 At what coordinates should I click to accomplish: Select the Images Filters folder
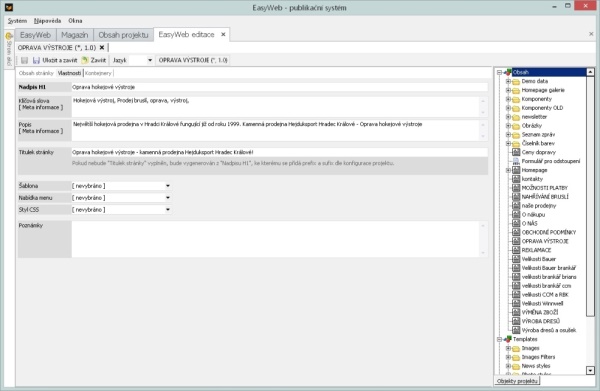click(x=538, y=357)
